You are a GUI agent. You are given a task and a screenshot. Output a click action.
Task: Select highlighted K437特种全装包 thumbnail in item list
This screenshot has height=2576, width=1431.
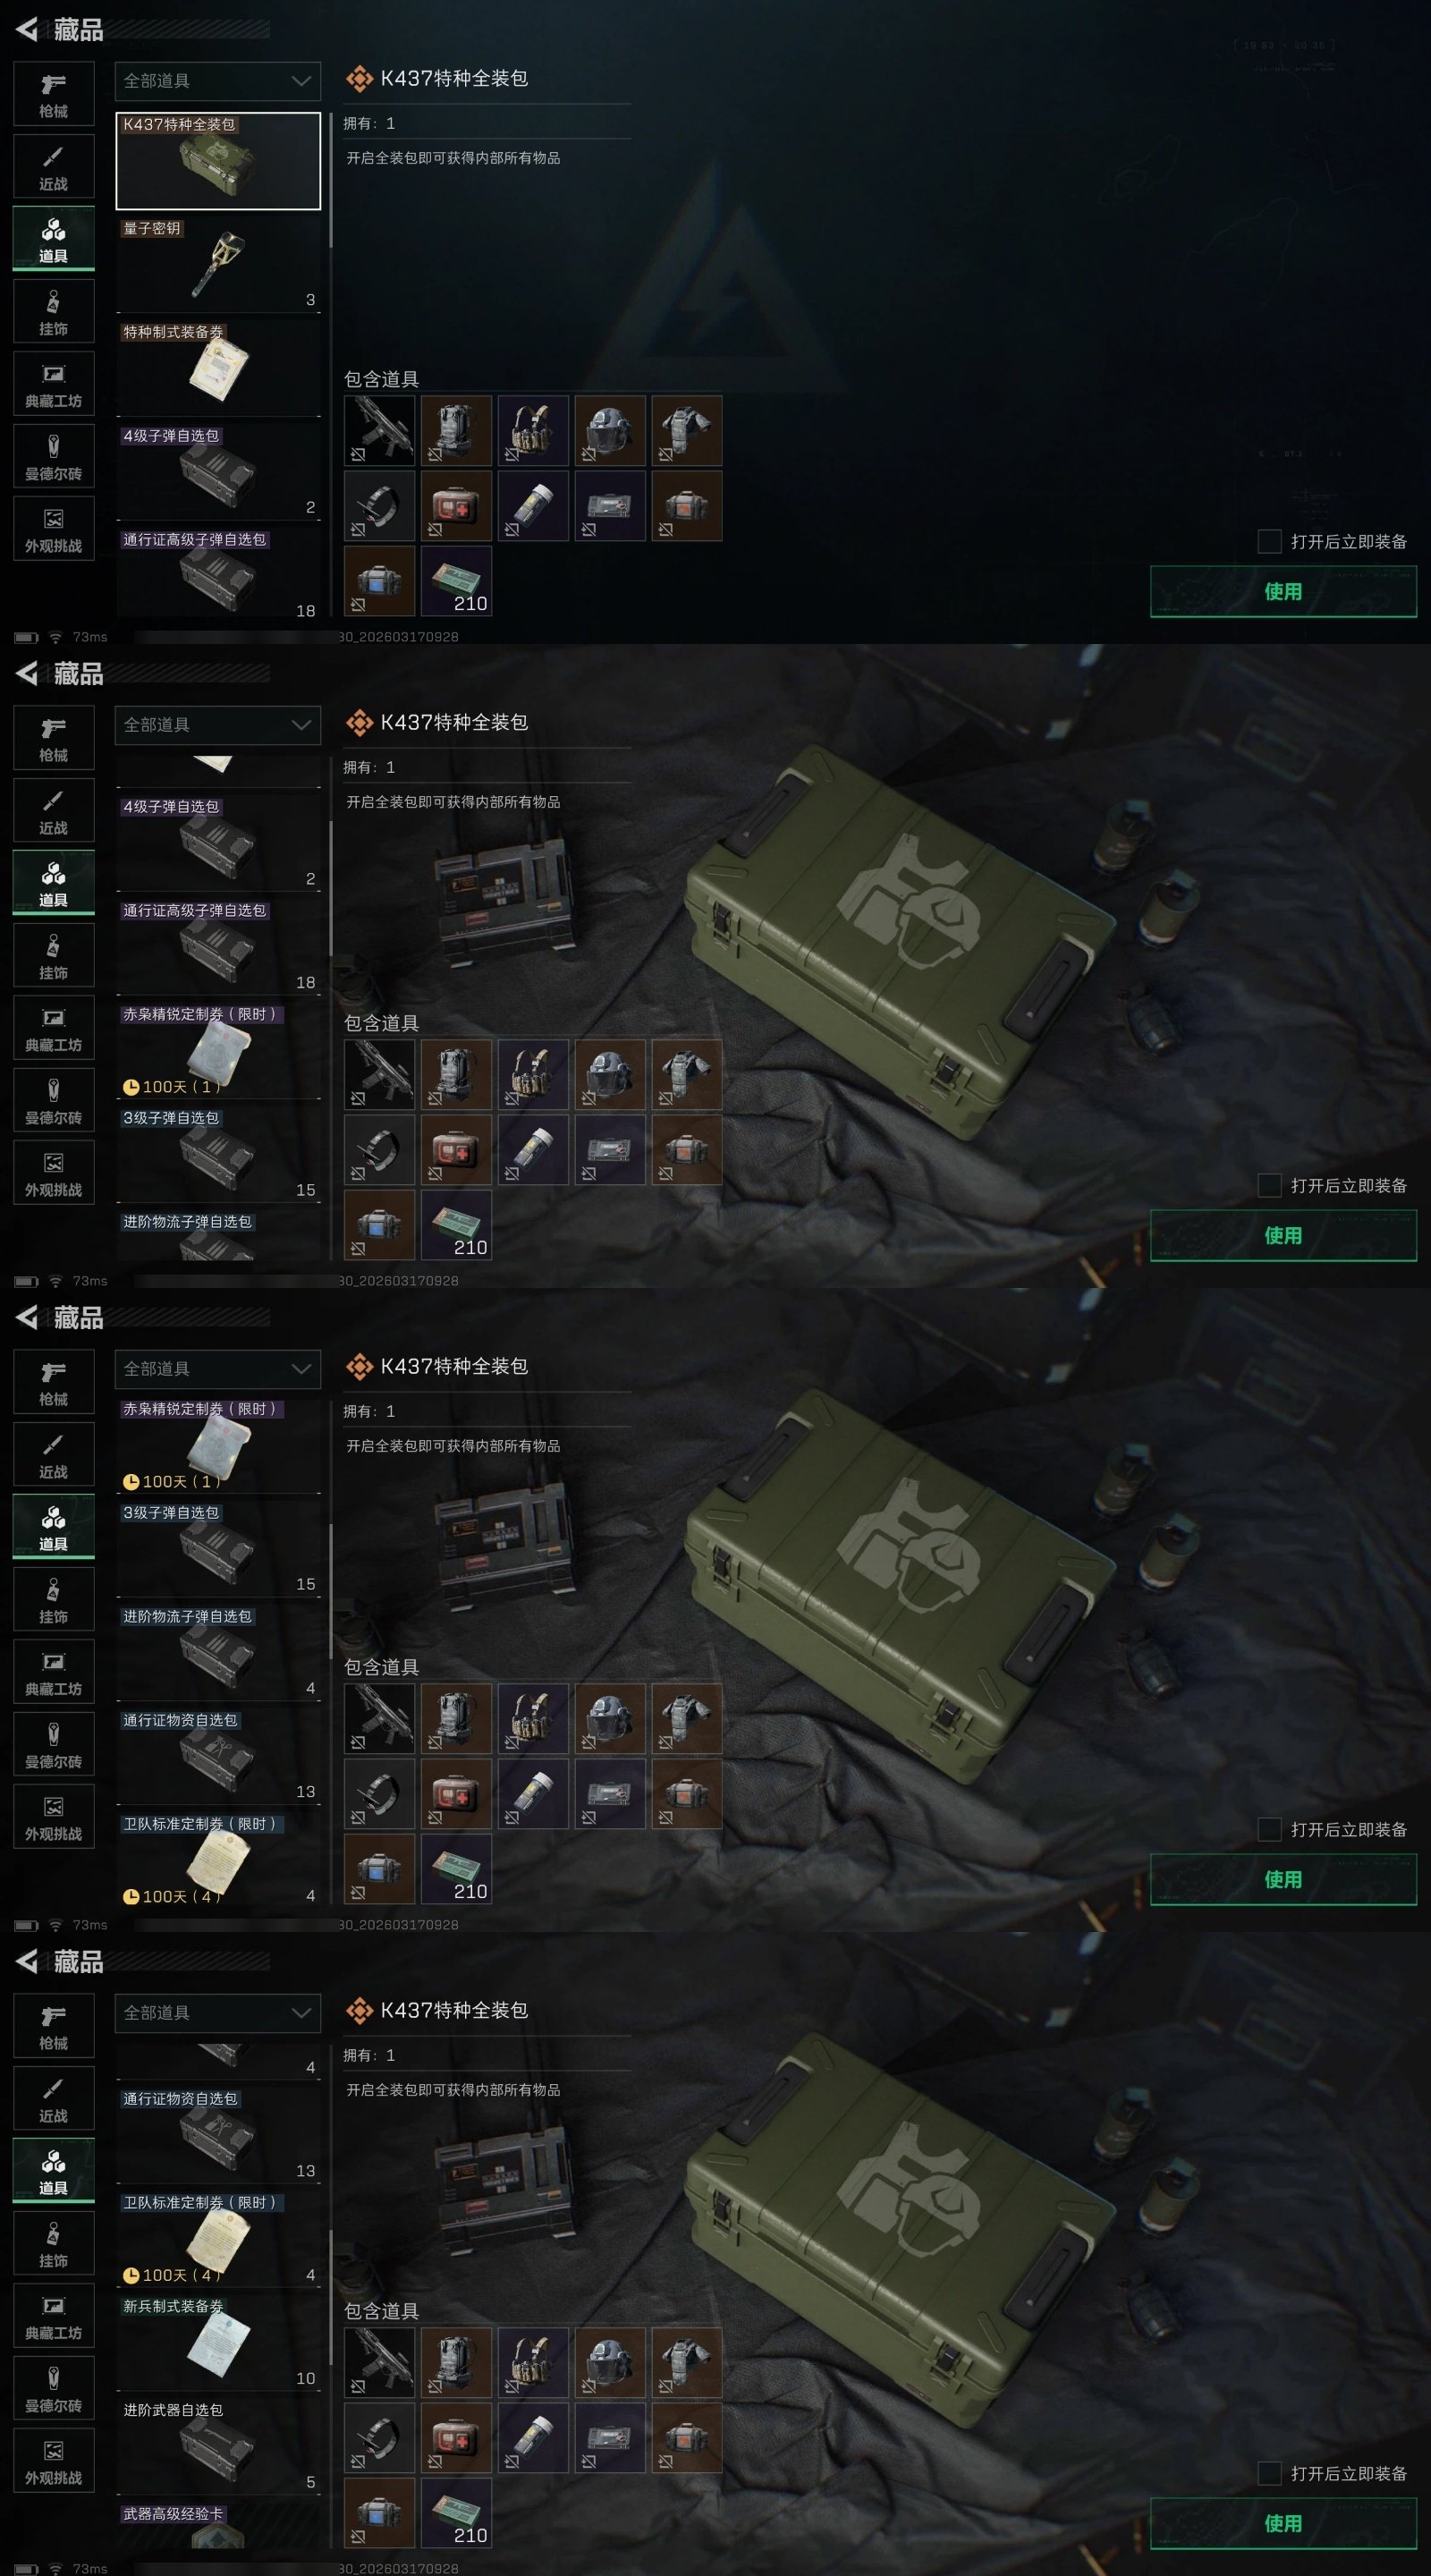(x=218, y=160)
